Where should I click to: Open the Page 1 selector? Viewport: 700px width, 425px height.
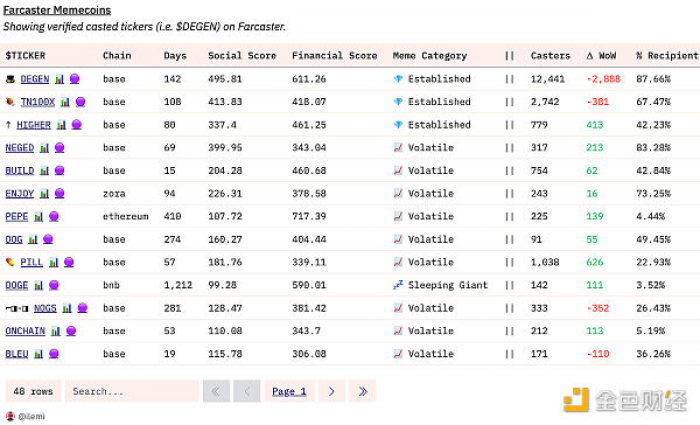[289, 392]
